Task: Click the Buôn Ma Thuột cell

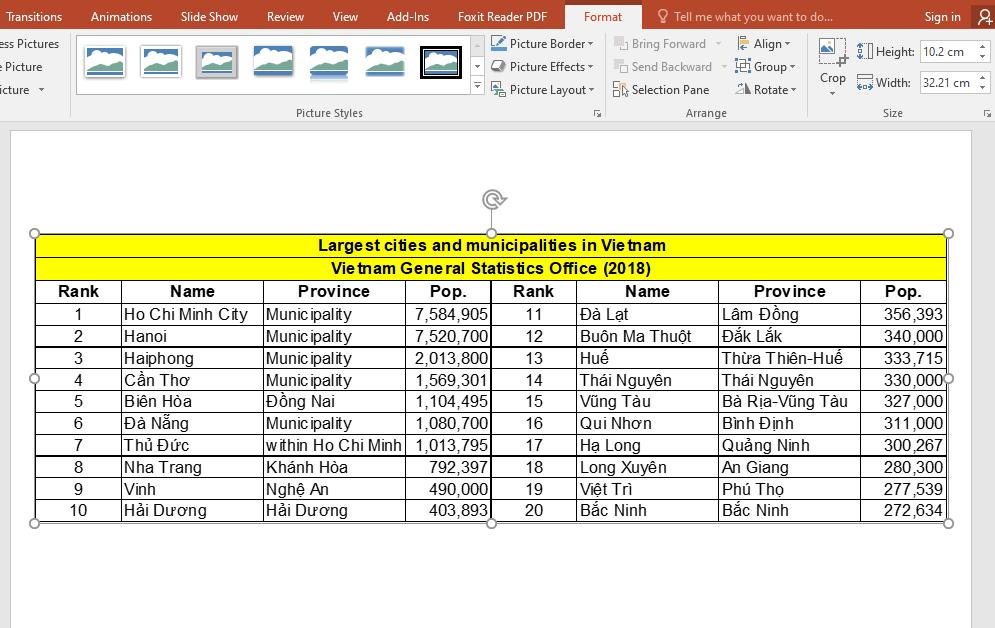Action: point(647,336)
